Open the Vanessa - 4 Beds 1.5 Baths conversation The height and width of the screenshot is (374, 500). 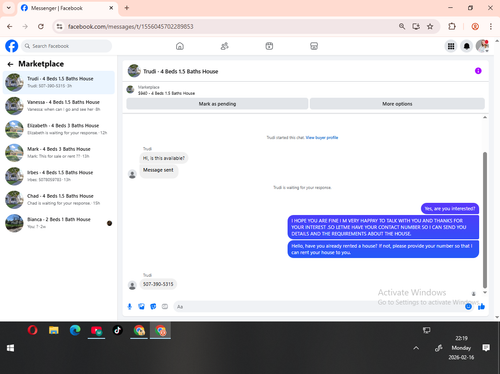(x=59, y=106)
